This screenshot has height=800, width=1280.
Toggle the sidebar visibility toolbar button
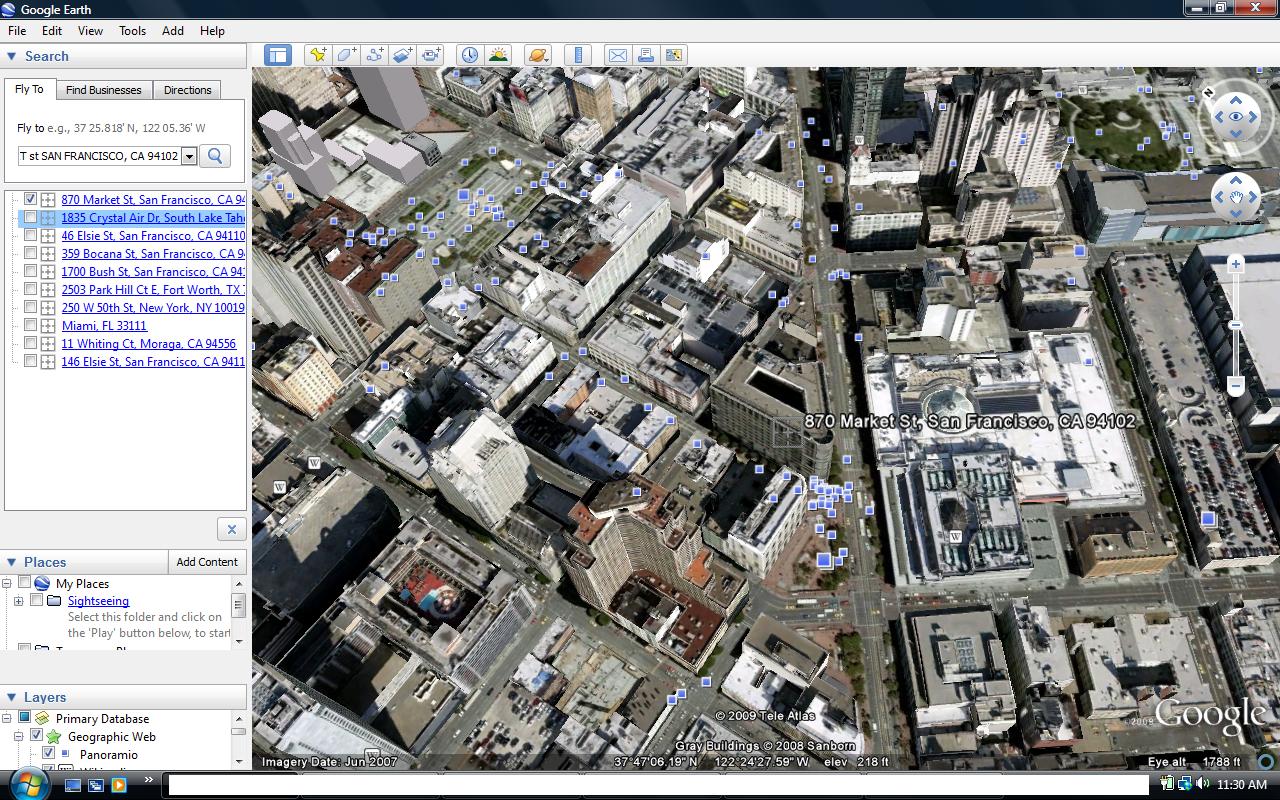[278, 55]
